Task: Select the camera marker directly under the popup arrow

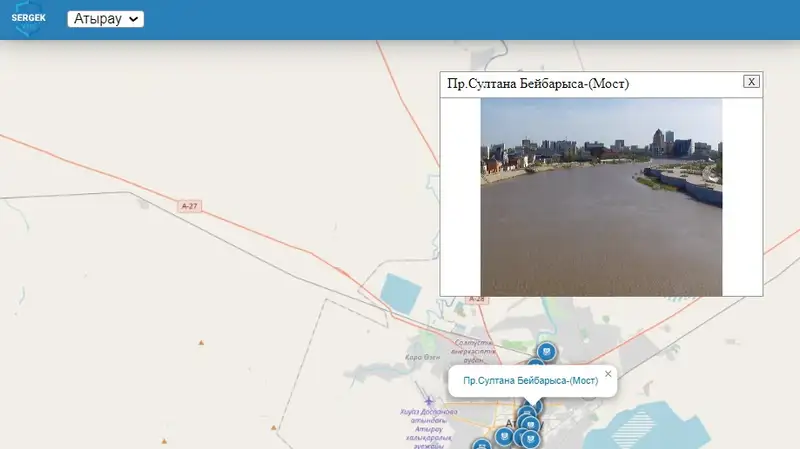Action: (x=527, y=415)
